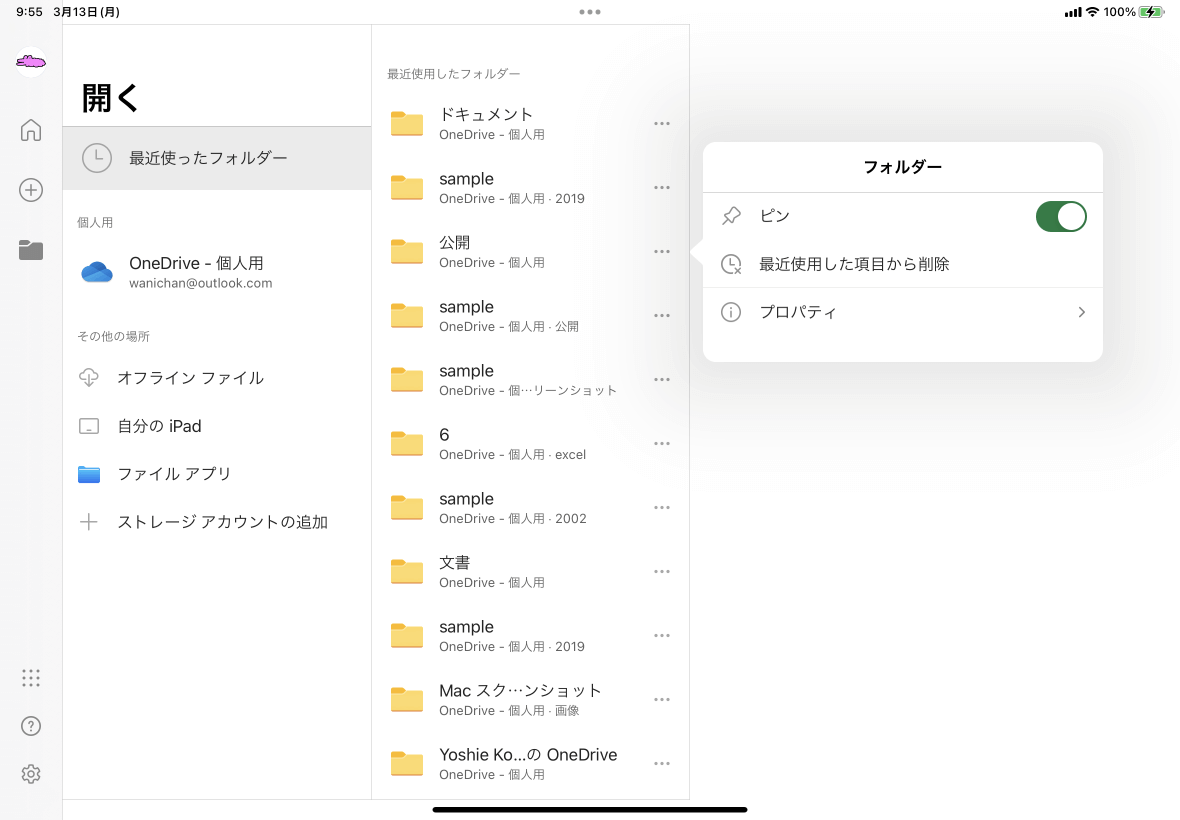The height and width of the screenshot is (820, 1180).
Task: Tap the pin icon in folder popup
Action: (731, 217)
